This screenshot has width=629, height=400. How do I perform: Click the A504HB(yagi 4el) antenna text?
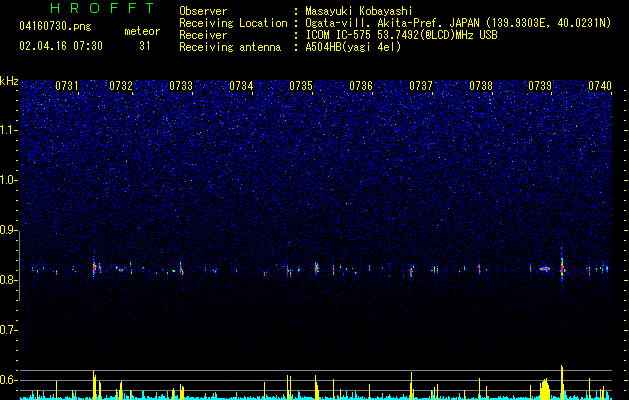click(353, 47)
